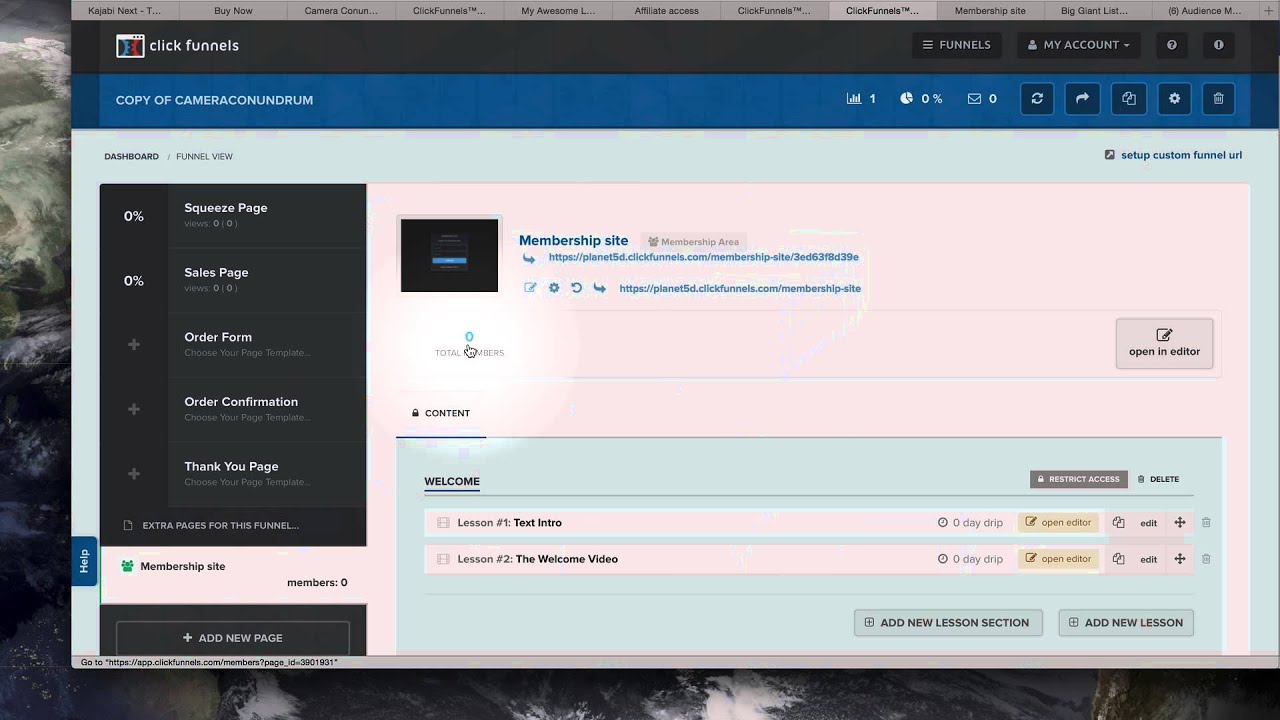Screen dimensions: 1280x720
Task: Click RESTRICT ACCESS button
Action: click(x=1079, y=479)
